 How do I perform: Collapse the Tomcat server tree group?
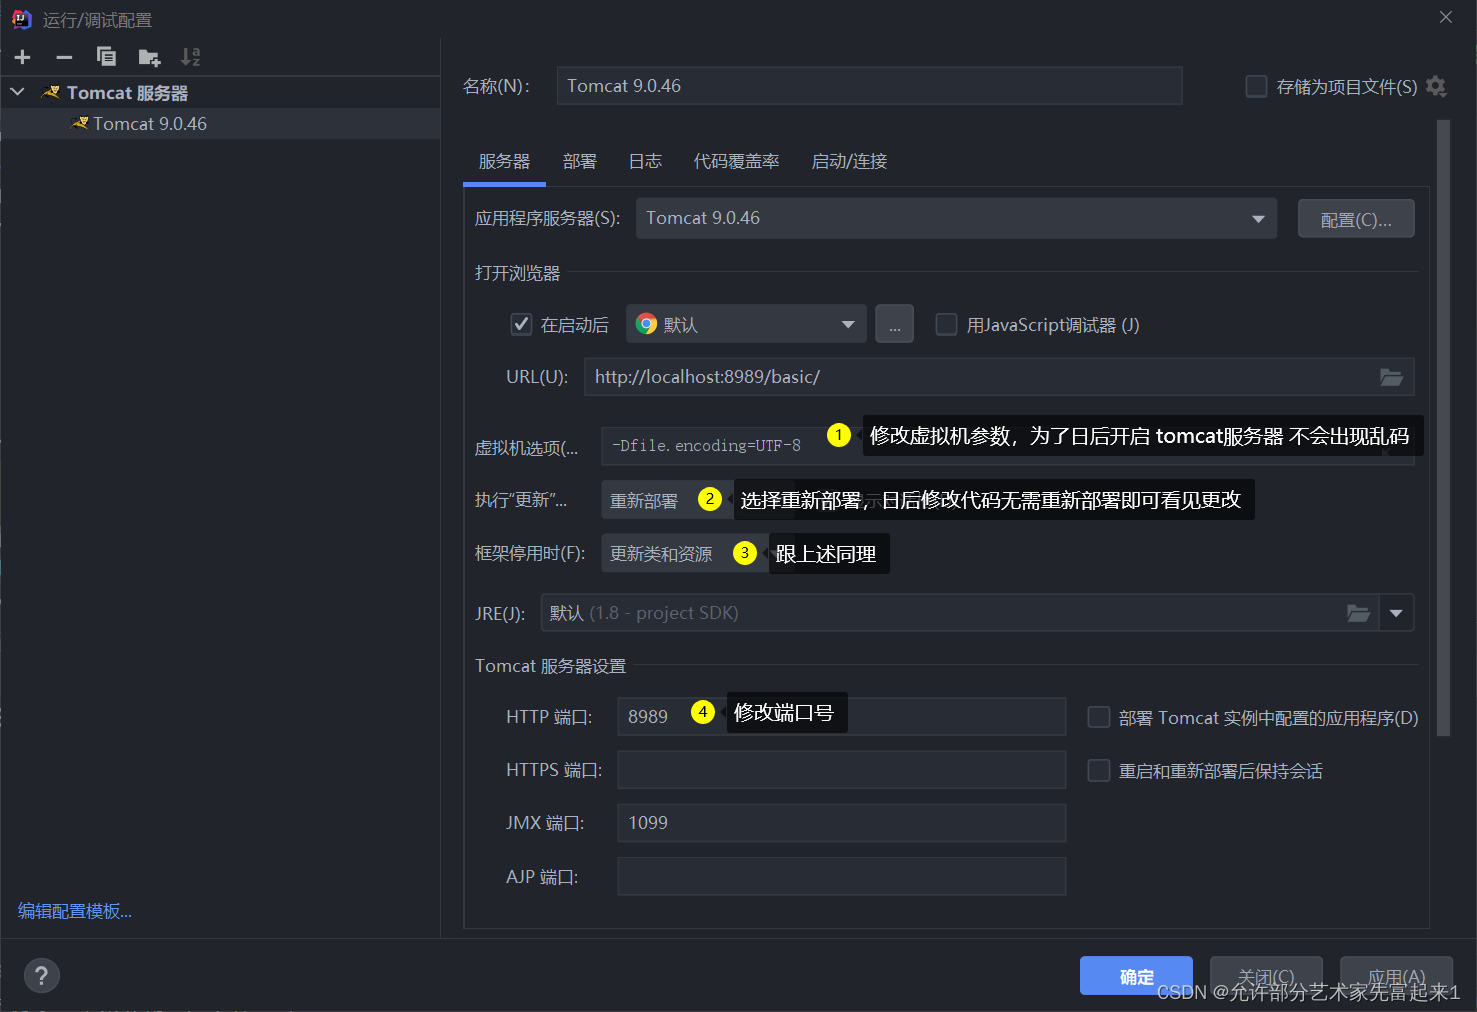(17, 92)
